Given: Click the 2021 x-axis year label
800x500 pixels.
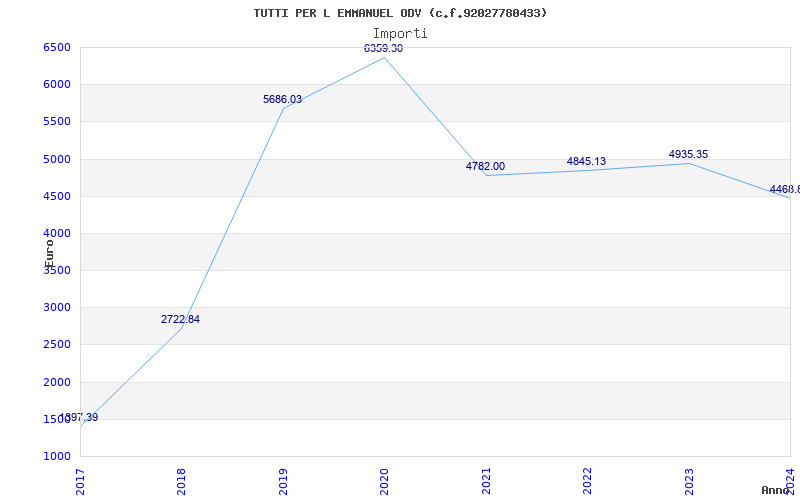Looking at the screenshot, I should (x=486, y=481).
